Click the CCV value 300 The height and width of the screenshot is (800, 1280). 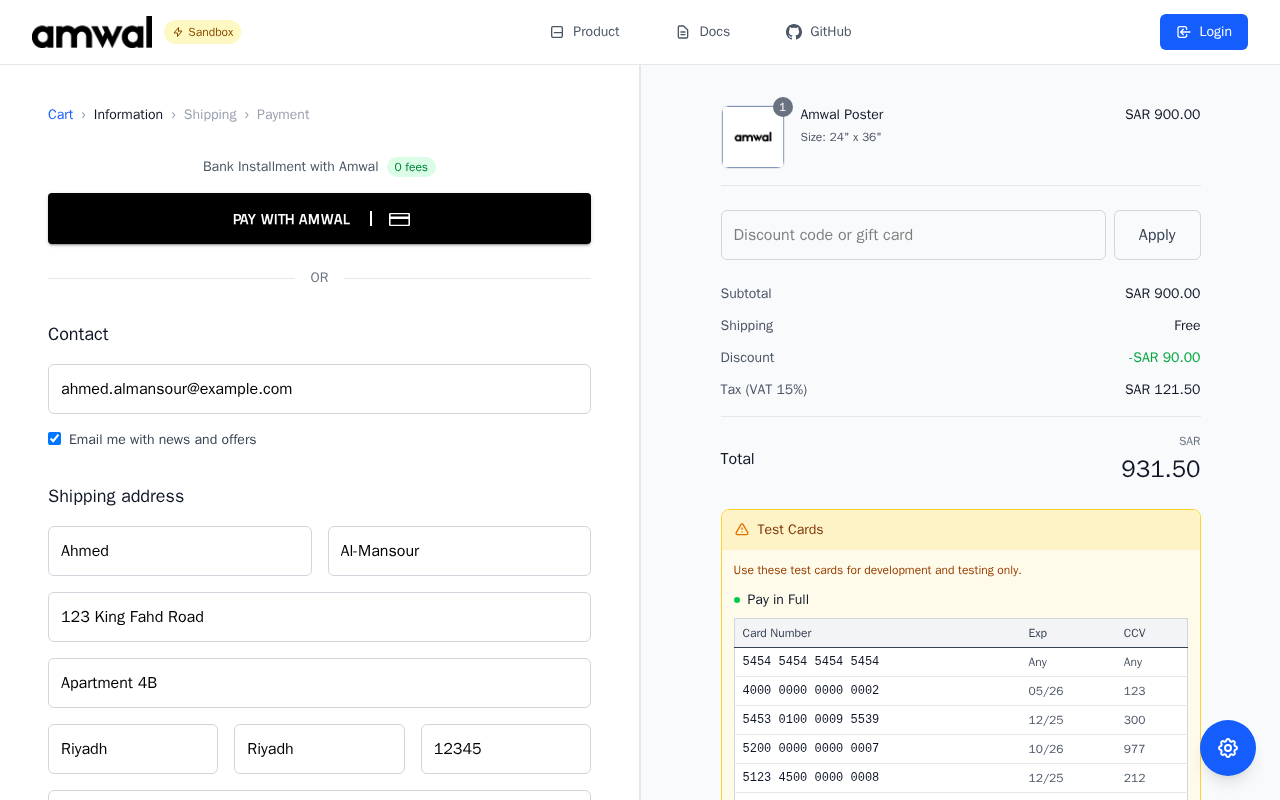click(1135, 720)
